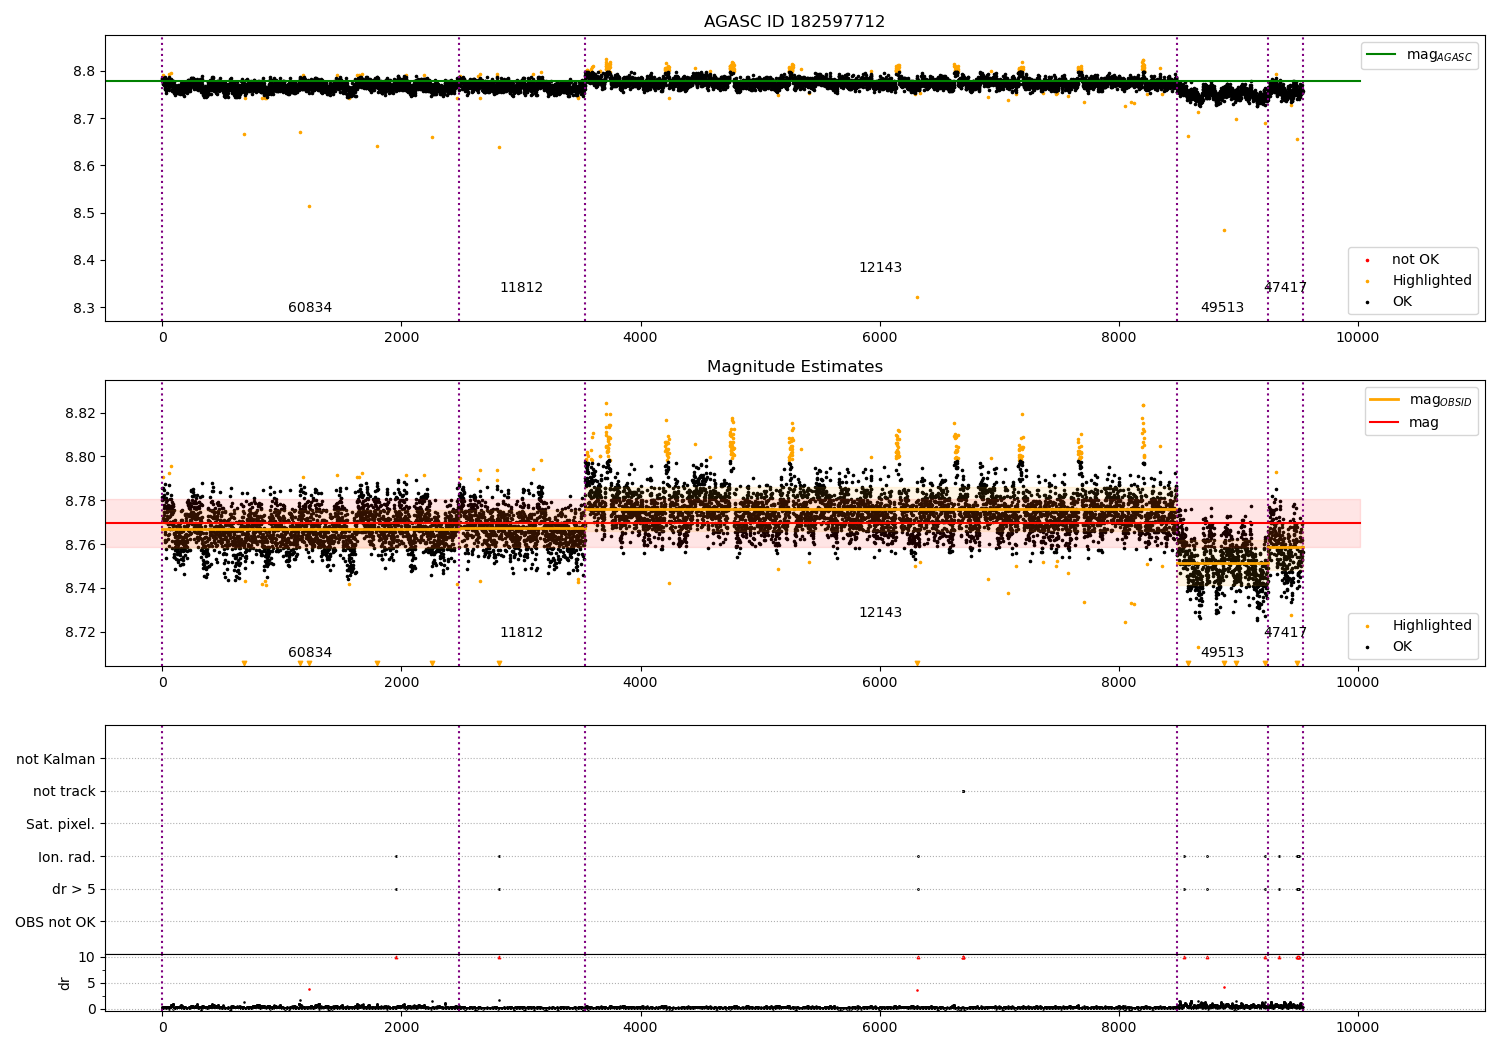1500x1050 pixels.
Task: Click the orange line sample in mag OBSID legend
Action: click(1385, 399)
